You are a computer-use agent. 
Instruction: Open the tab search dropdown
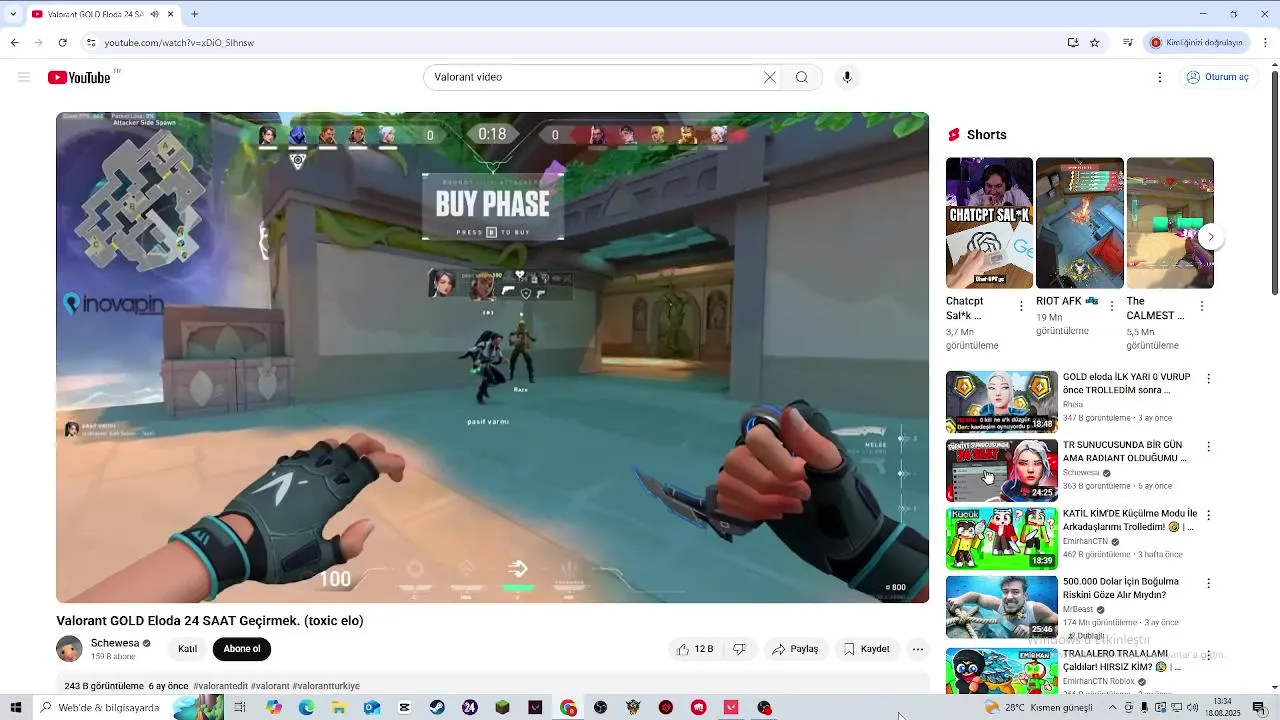[13, 14]
